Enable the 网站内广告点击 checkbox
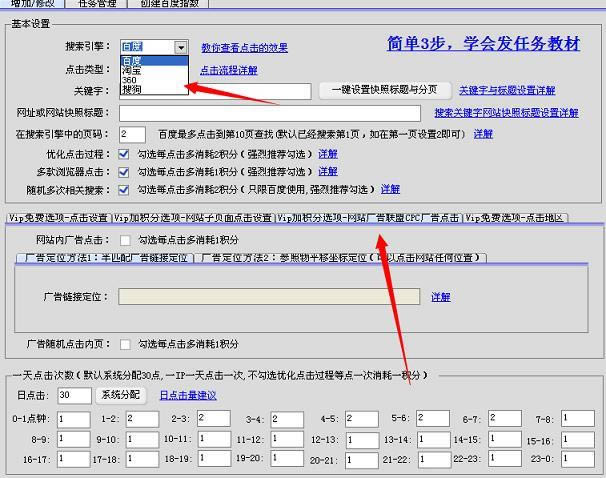The height and width of the screenshot is (478, 606). (x=125, y=240)
